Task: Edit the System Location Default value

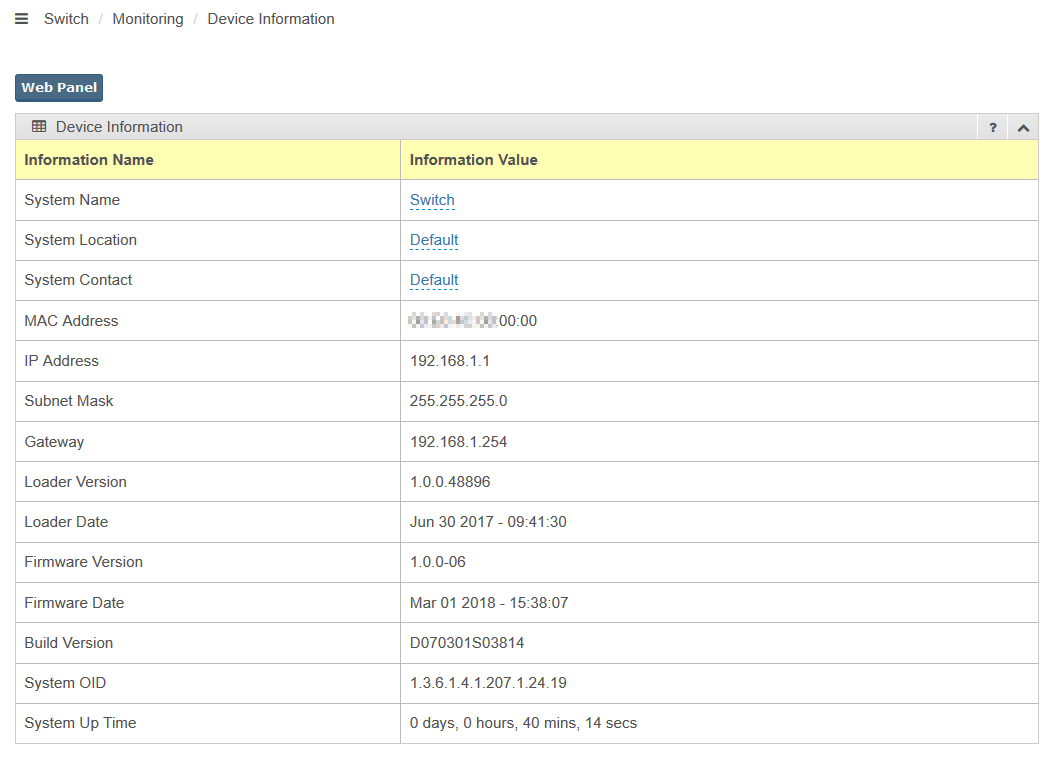Action: point(434,240)
